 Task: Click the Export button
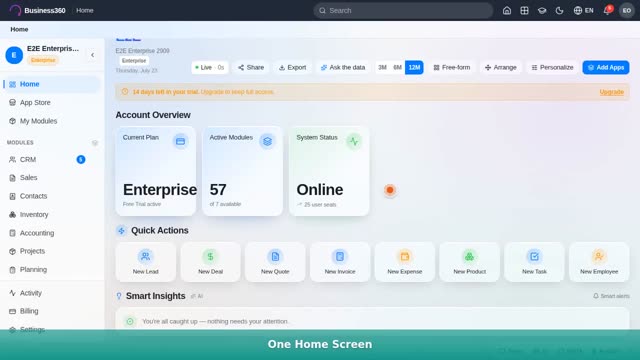pos(292,67)
